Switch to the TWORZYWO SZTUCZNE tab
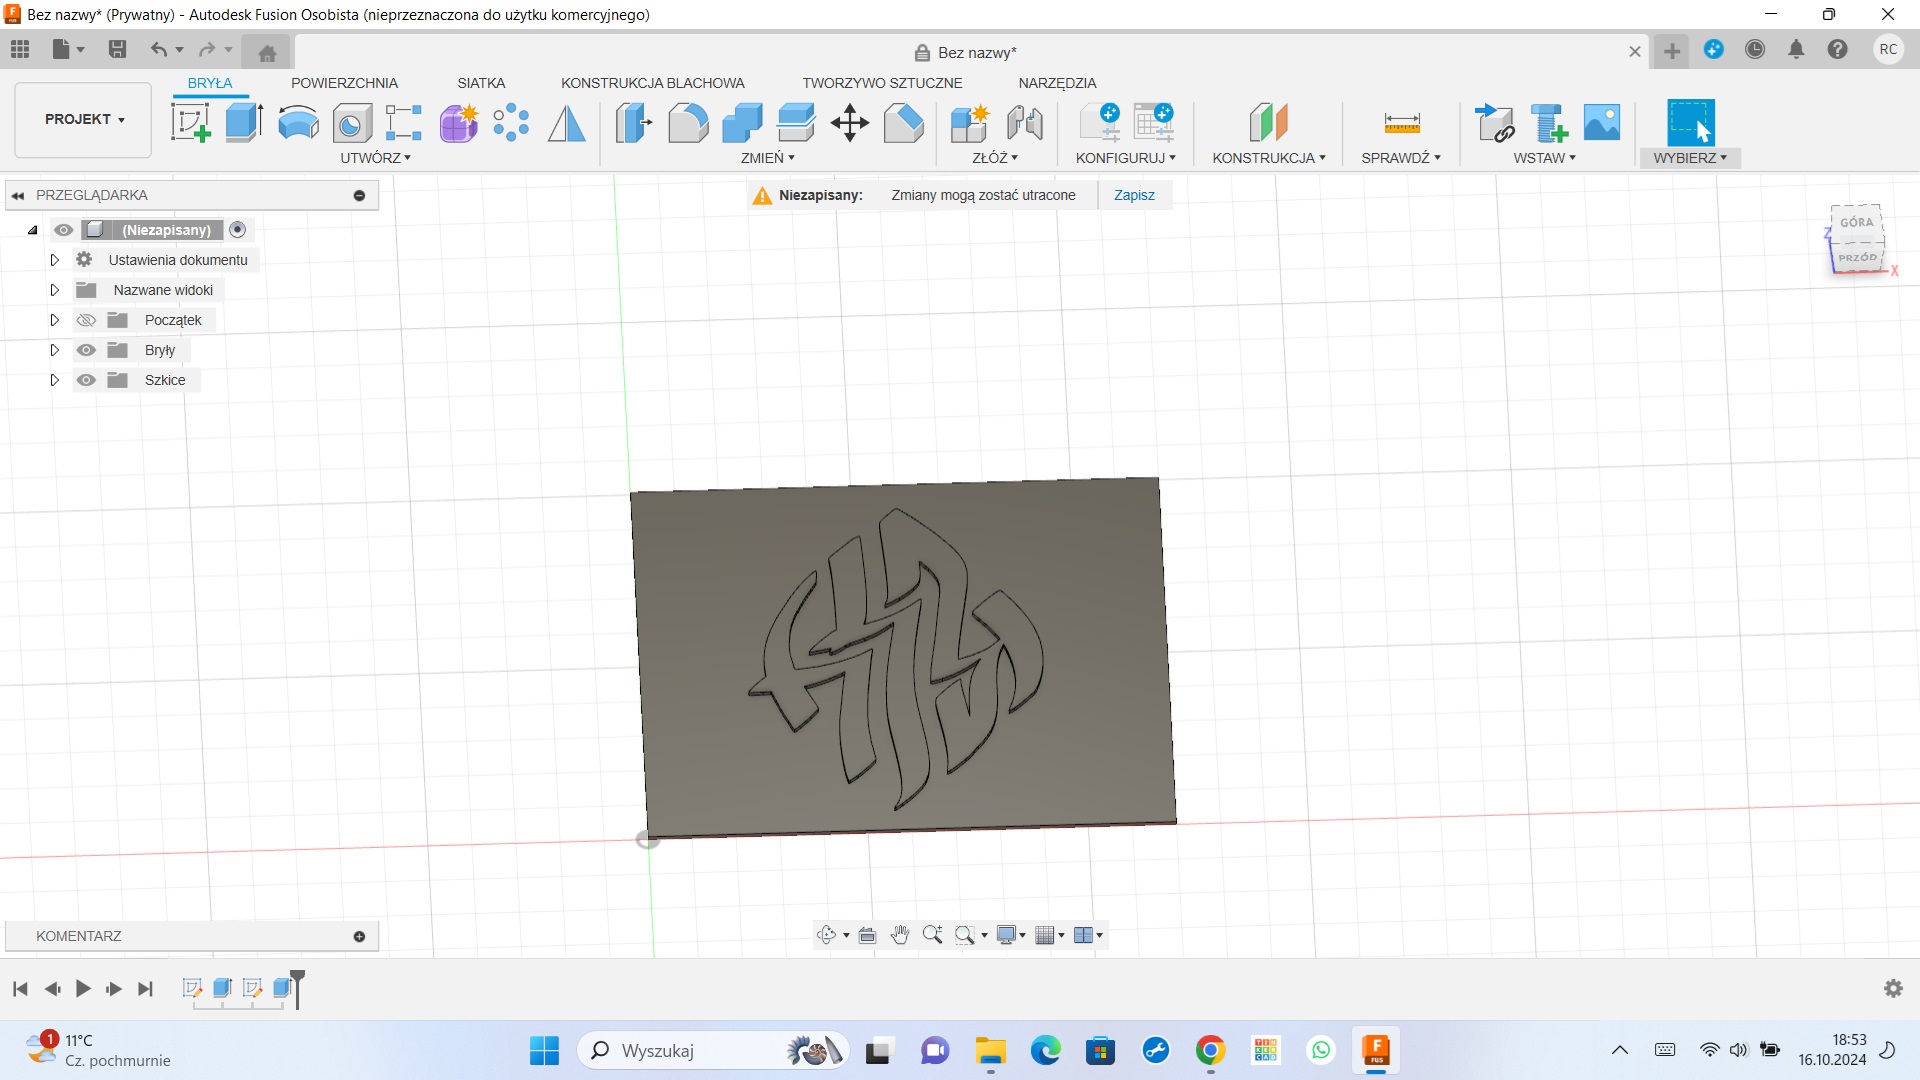Viewport: 1920px width, 1080px height. [882, 83]
